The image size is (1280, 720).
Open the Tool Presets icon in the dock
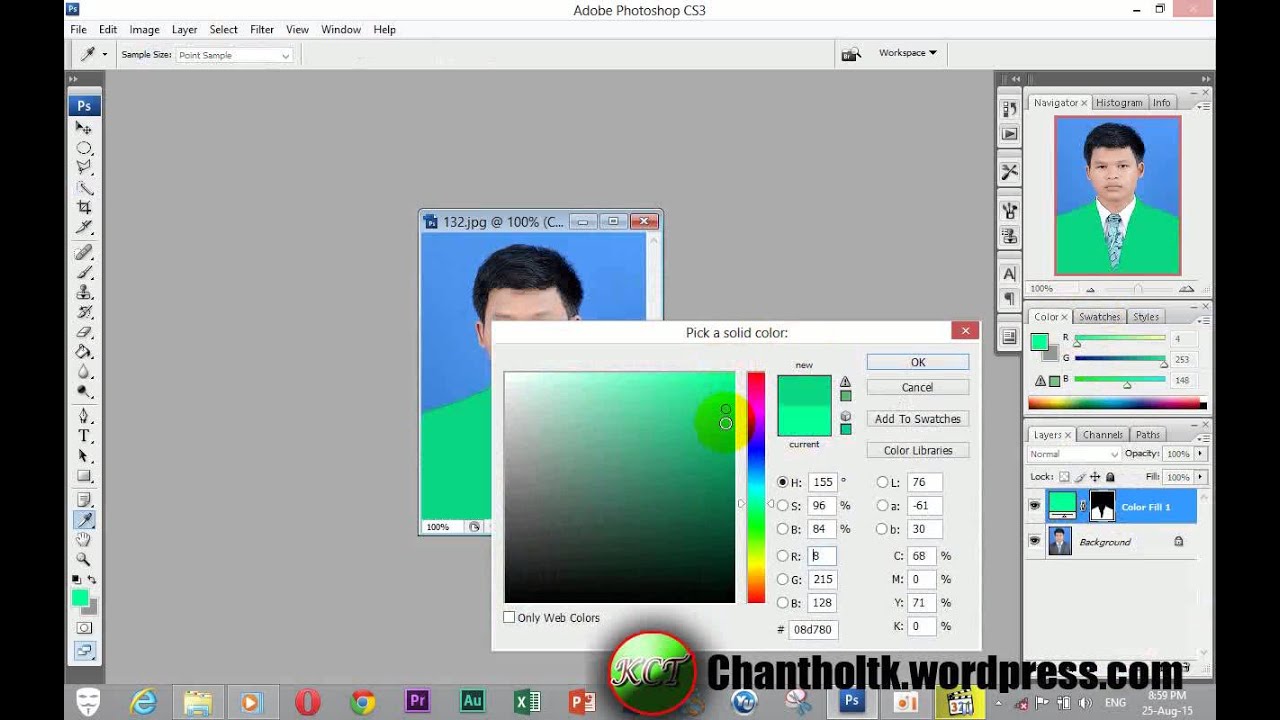1009,172
